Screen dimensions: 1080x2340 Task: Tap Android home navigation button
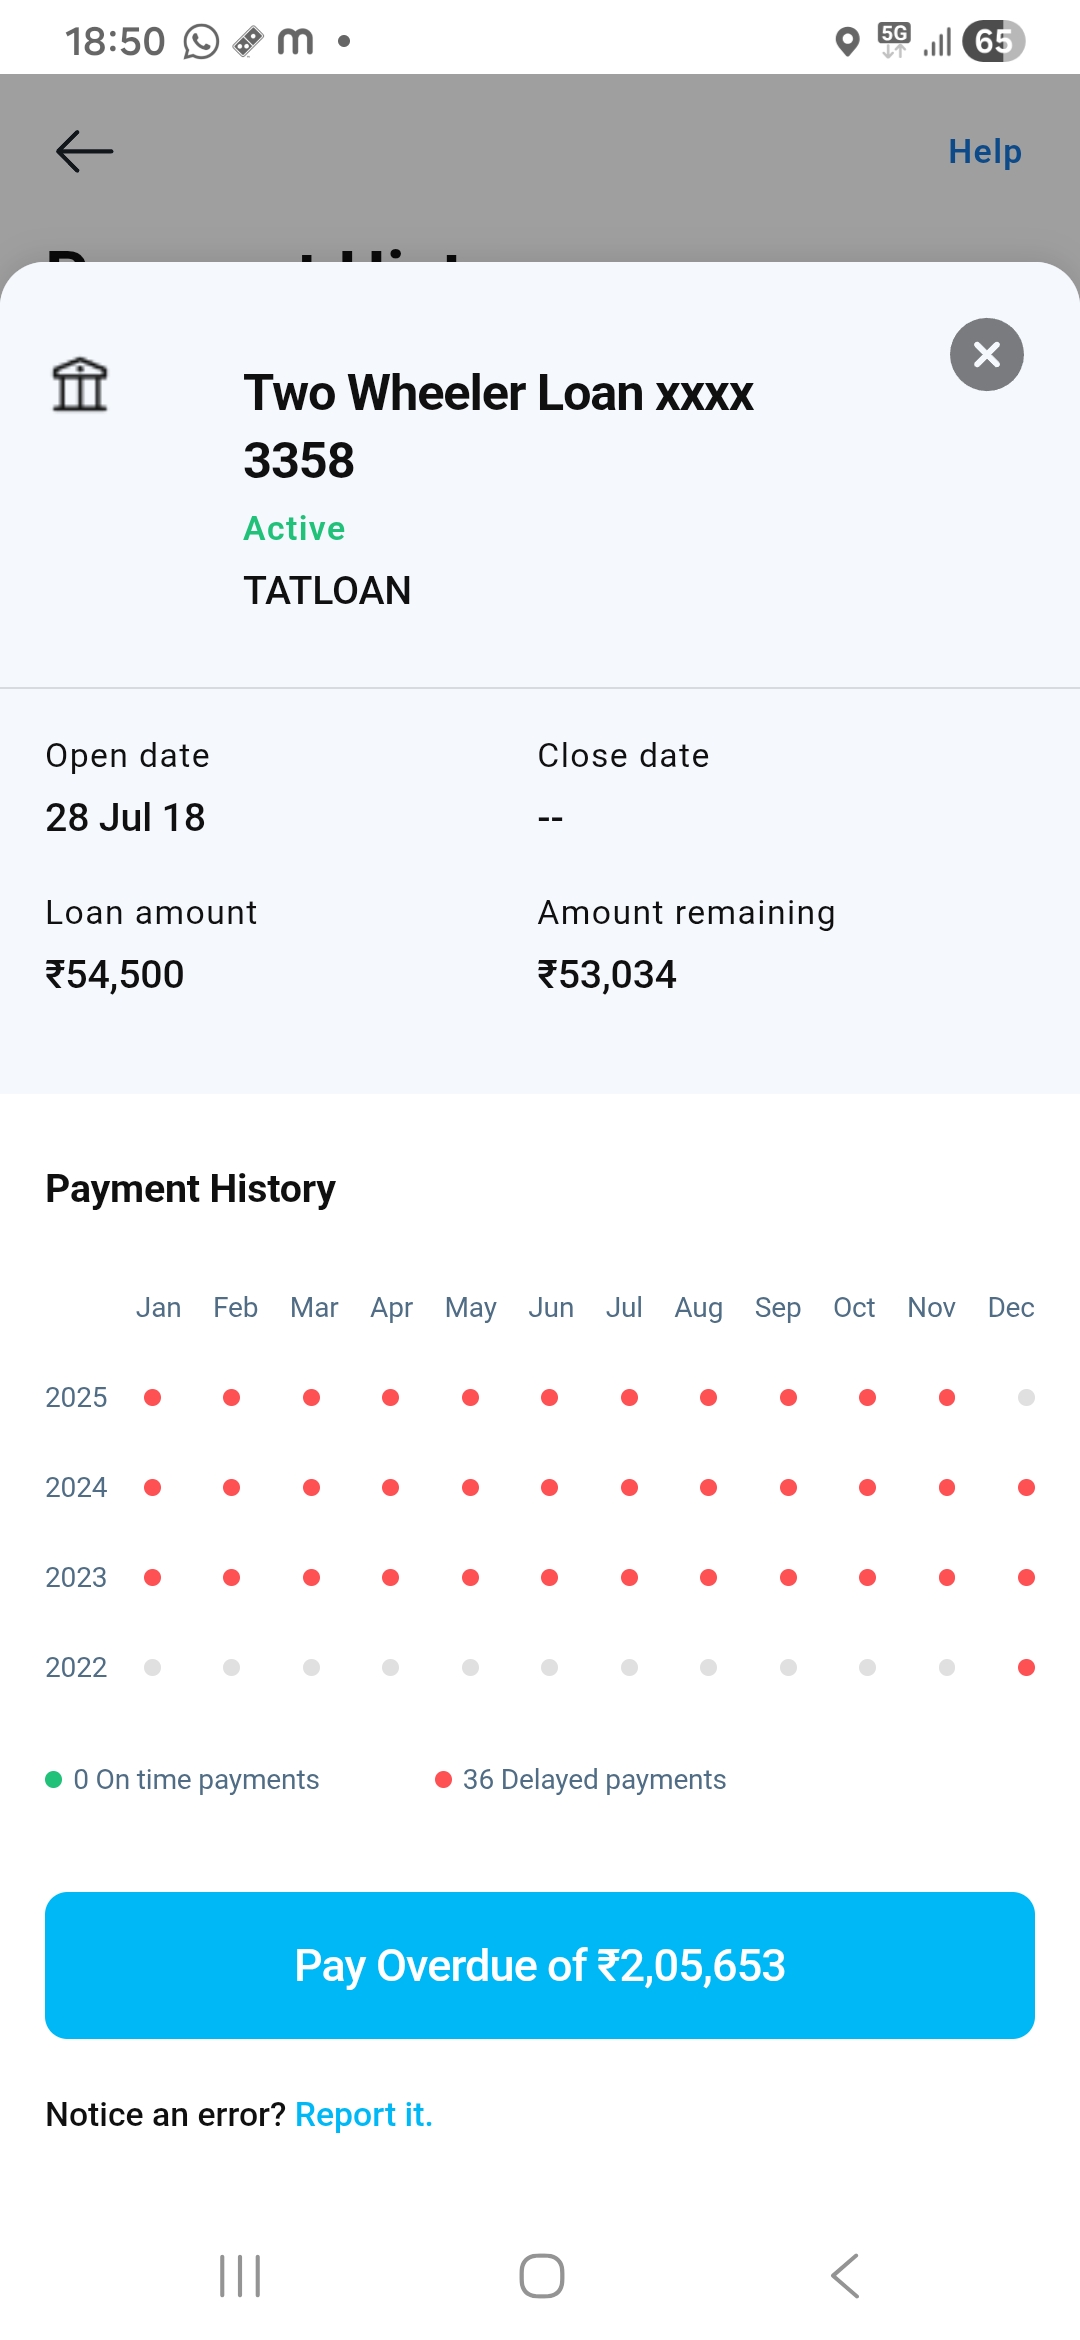tap(541, 2276)
